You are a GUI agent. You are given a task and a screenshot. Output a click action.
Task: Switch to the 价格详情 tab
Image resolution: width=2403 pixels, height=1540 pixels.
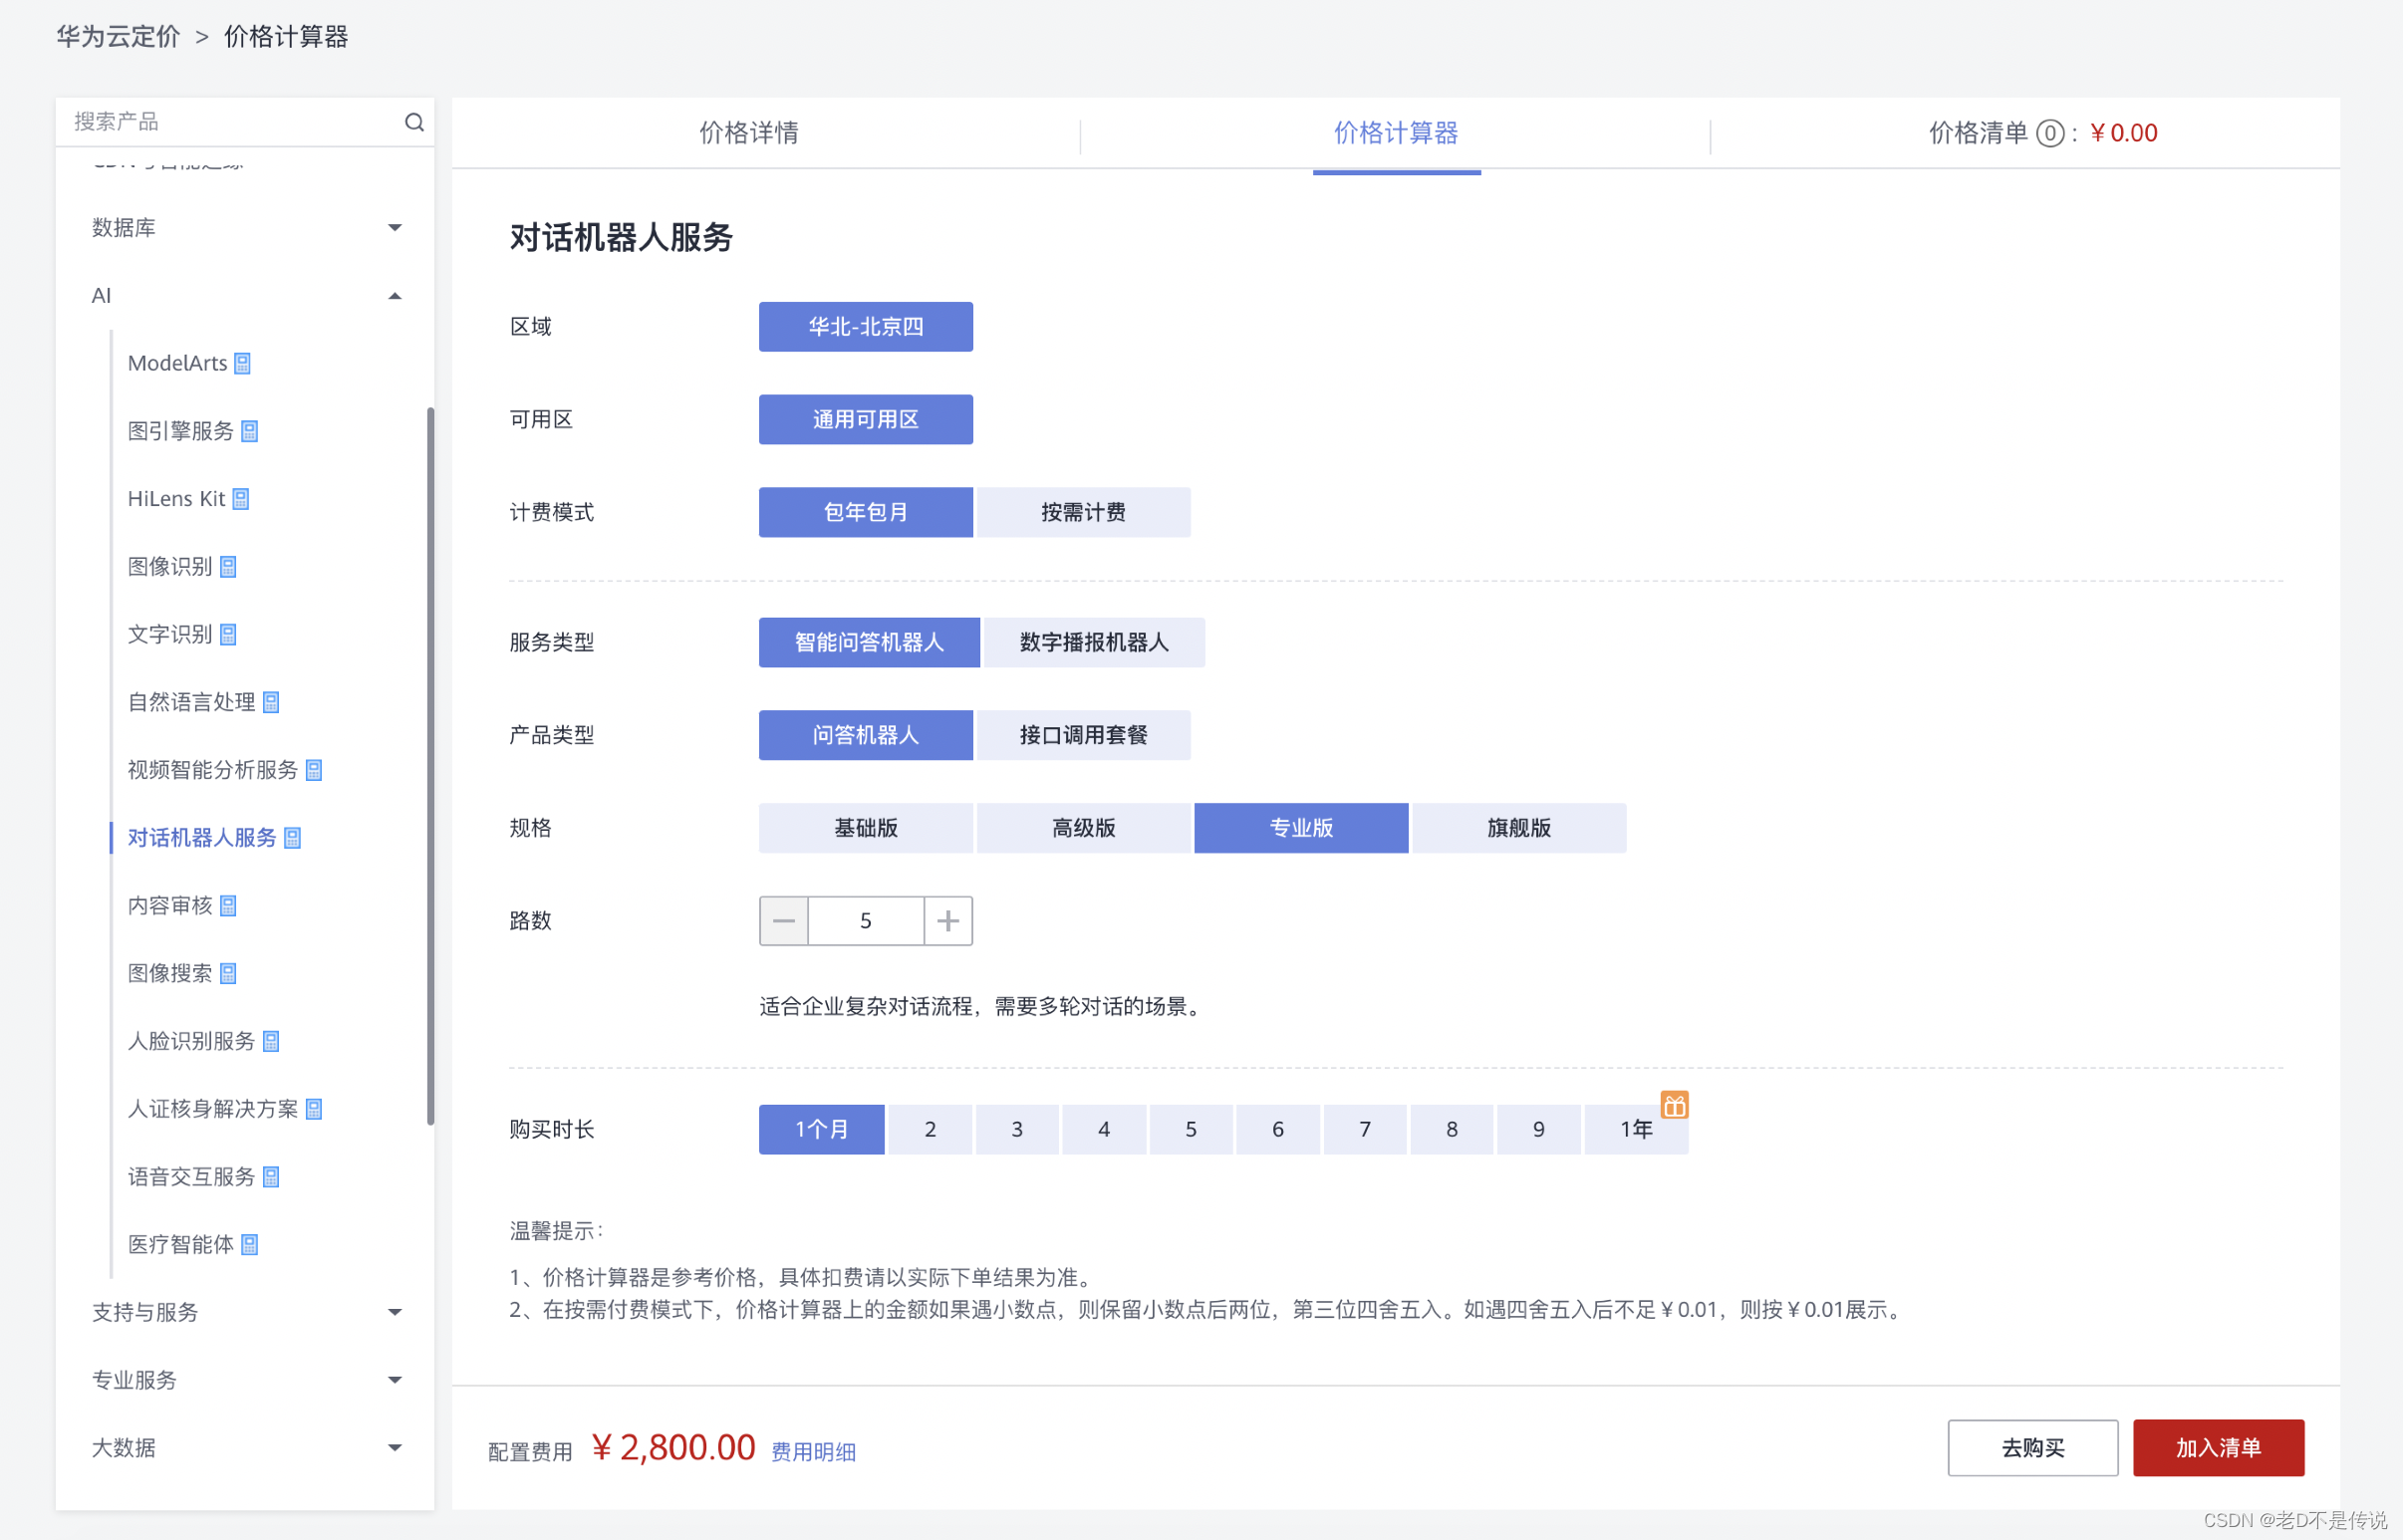(749, 133)
